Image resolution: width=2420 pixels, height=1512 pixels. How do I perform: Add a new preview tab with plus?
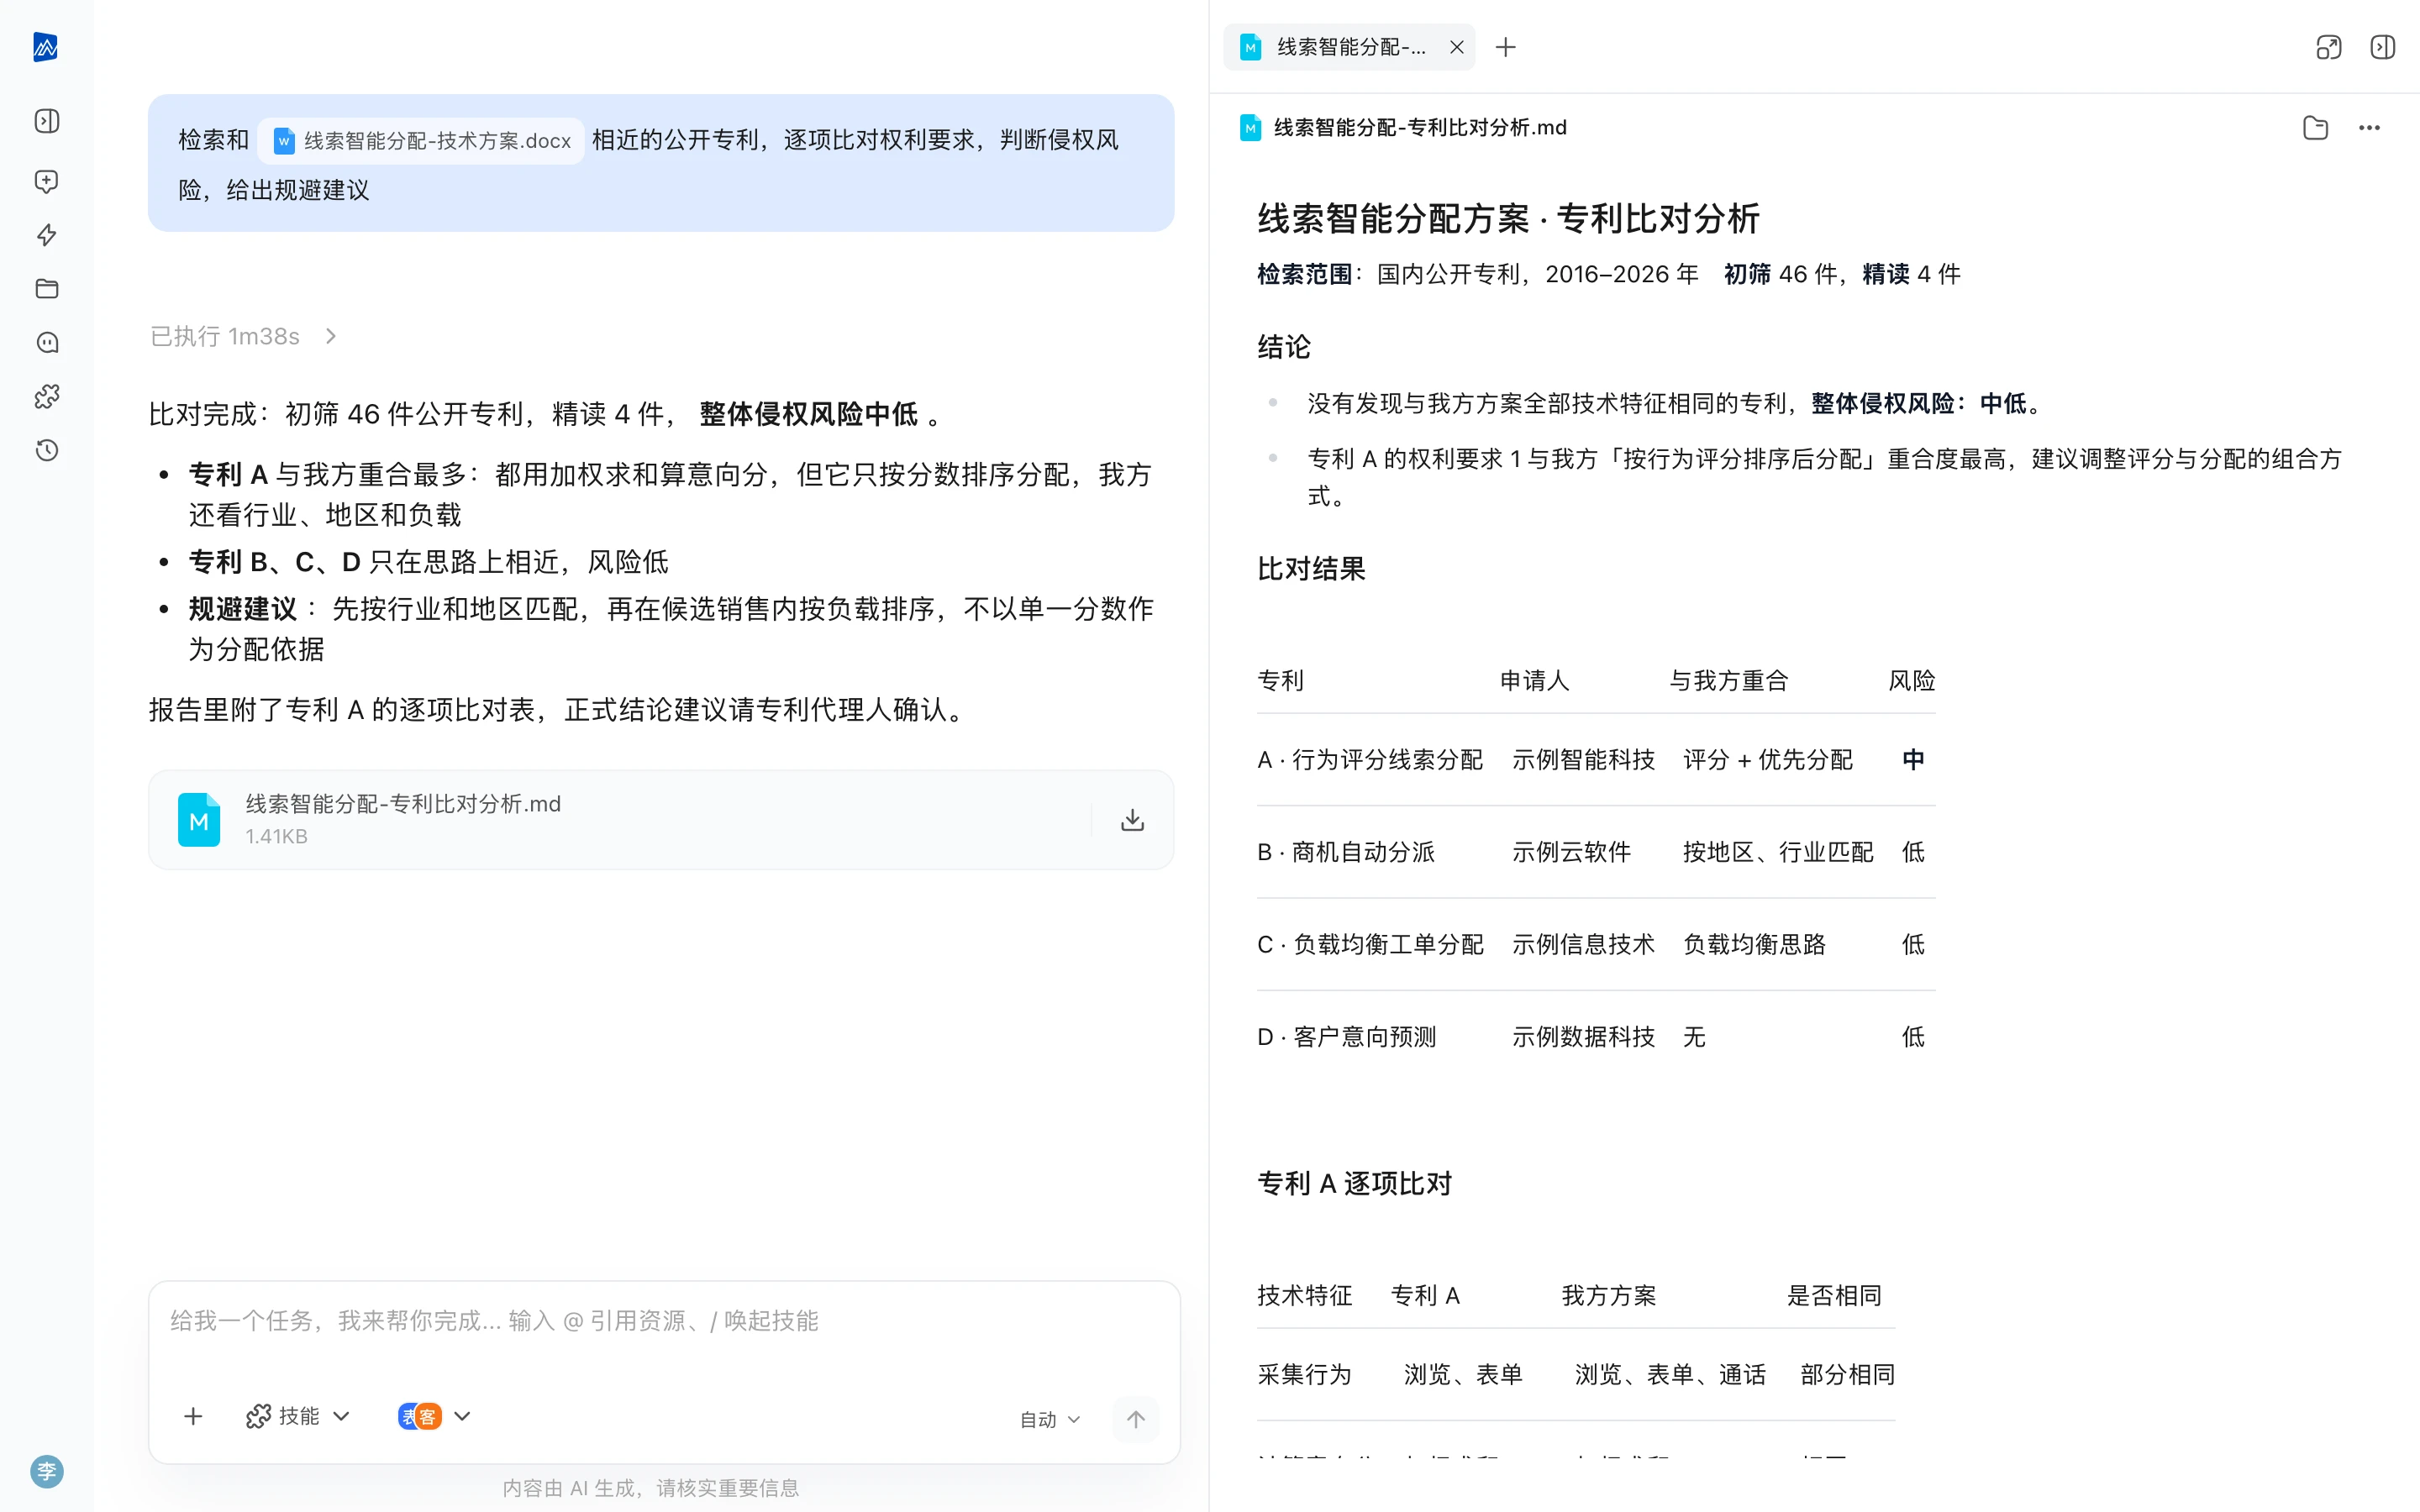[1505, 47]
